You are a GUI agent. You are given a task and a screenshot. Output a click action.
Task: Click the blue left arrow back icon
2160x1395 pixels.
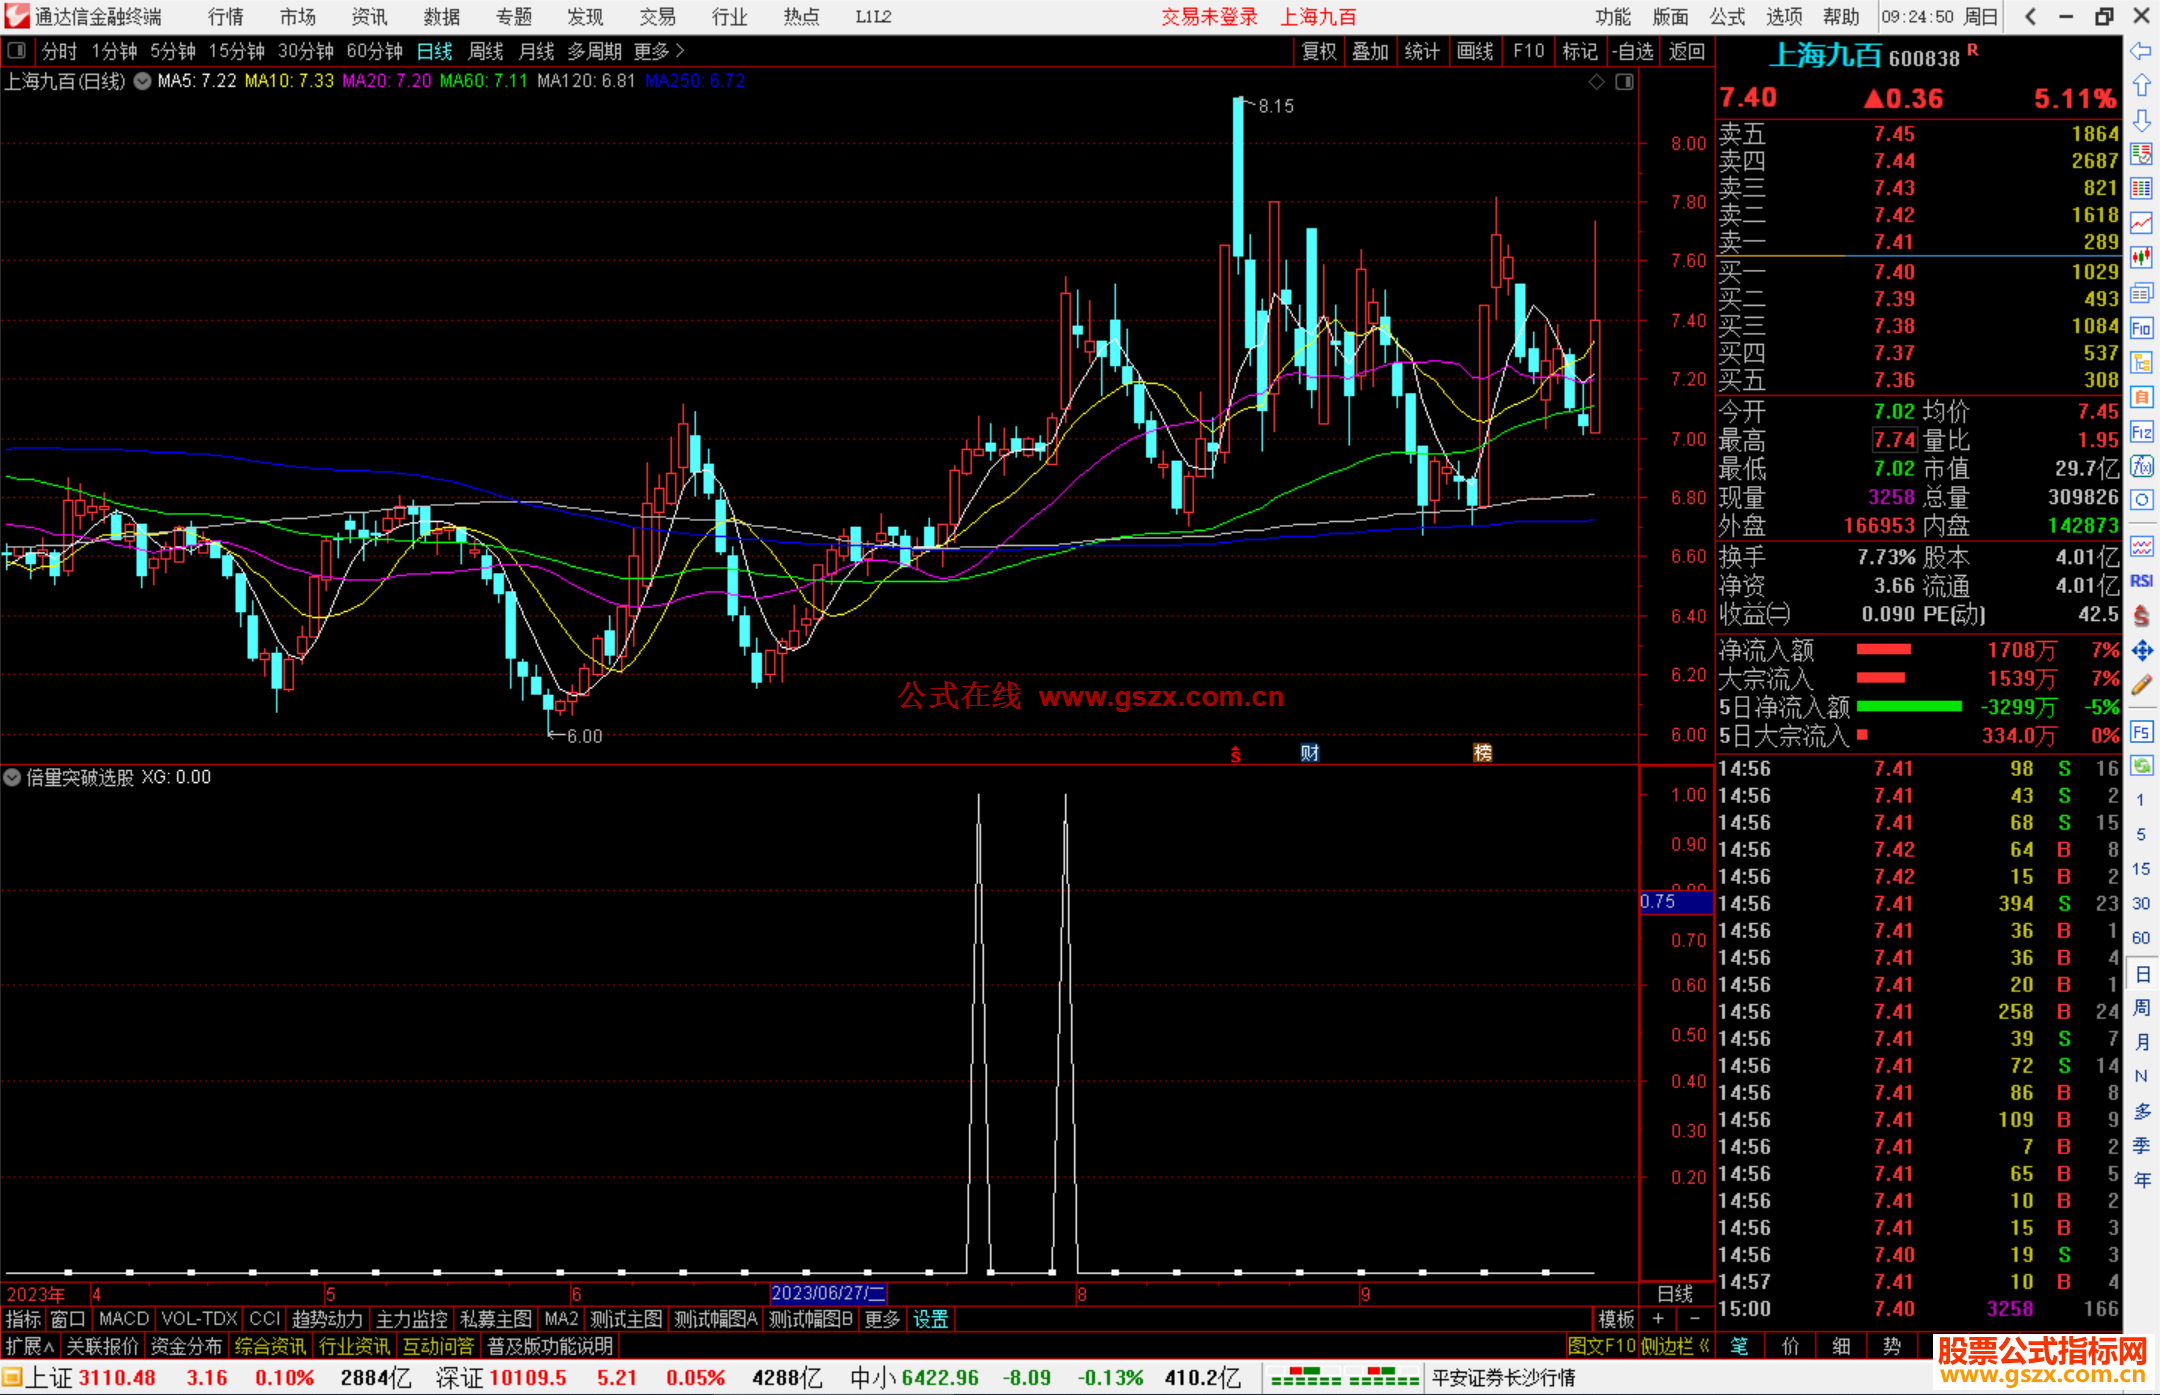[2141, 51]
